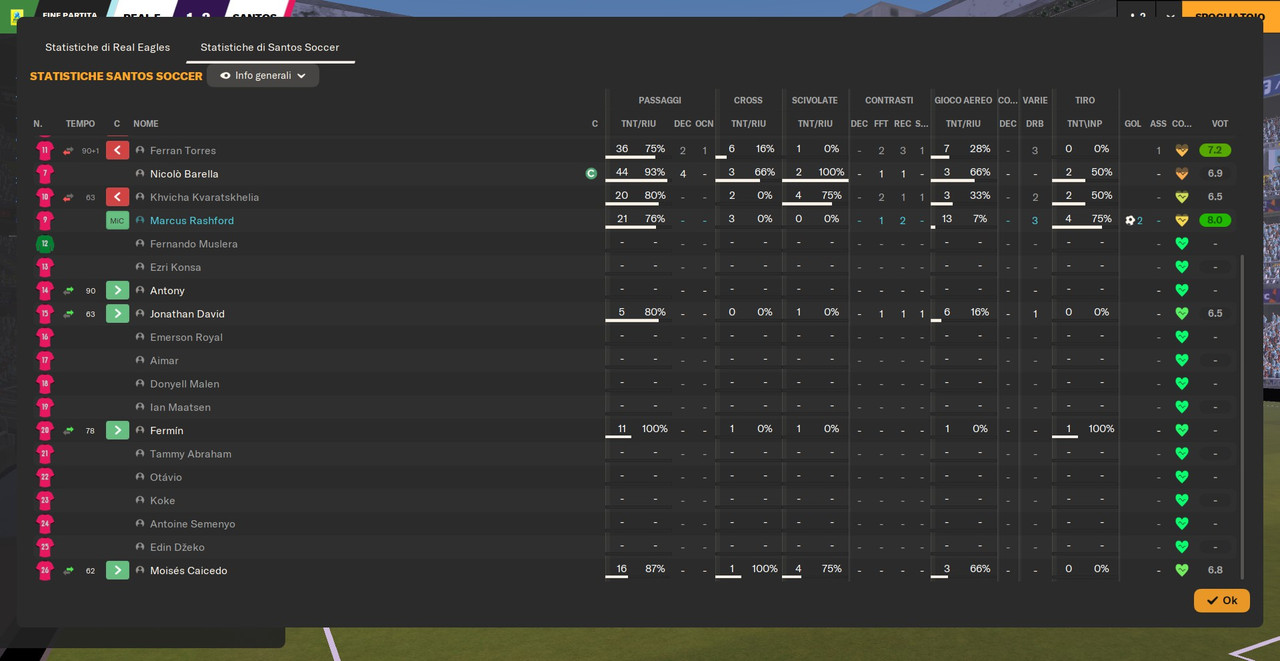The image size is (1280, 661).
Task: Select Otávio row name
Action: 166,477
